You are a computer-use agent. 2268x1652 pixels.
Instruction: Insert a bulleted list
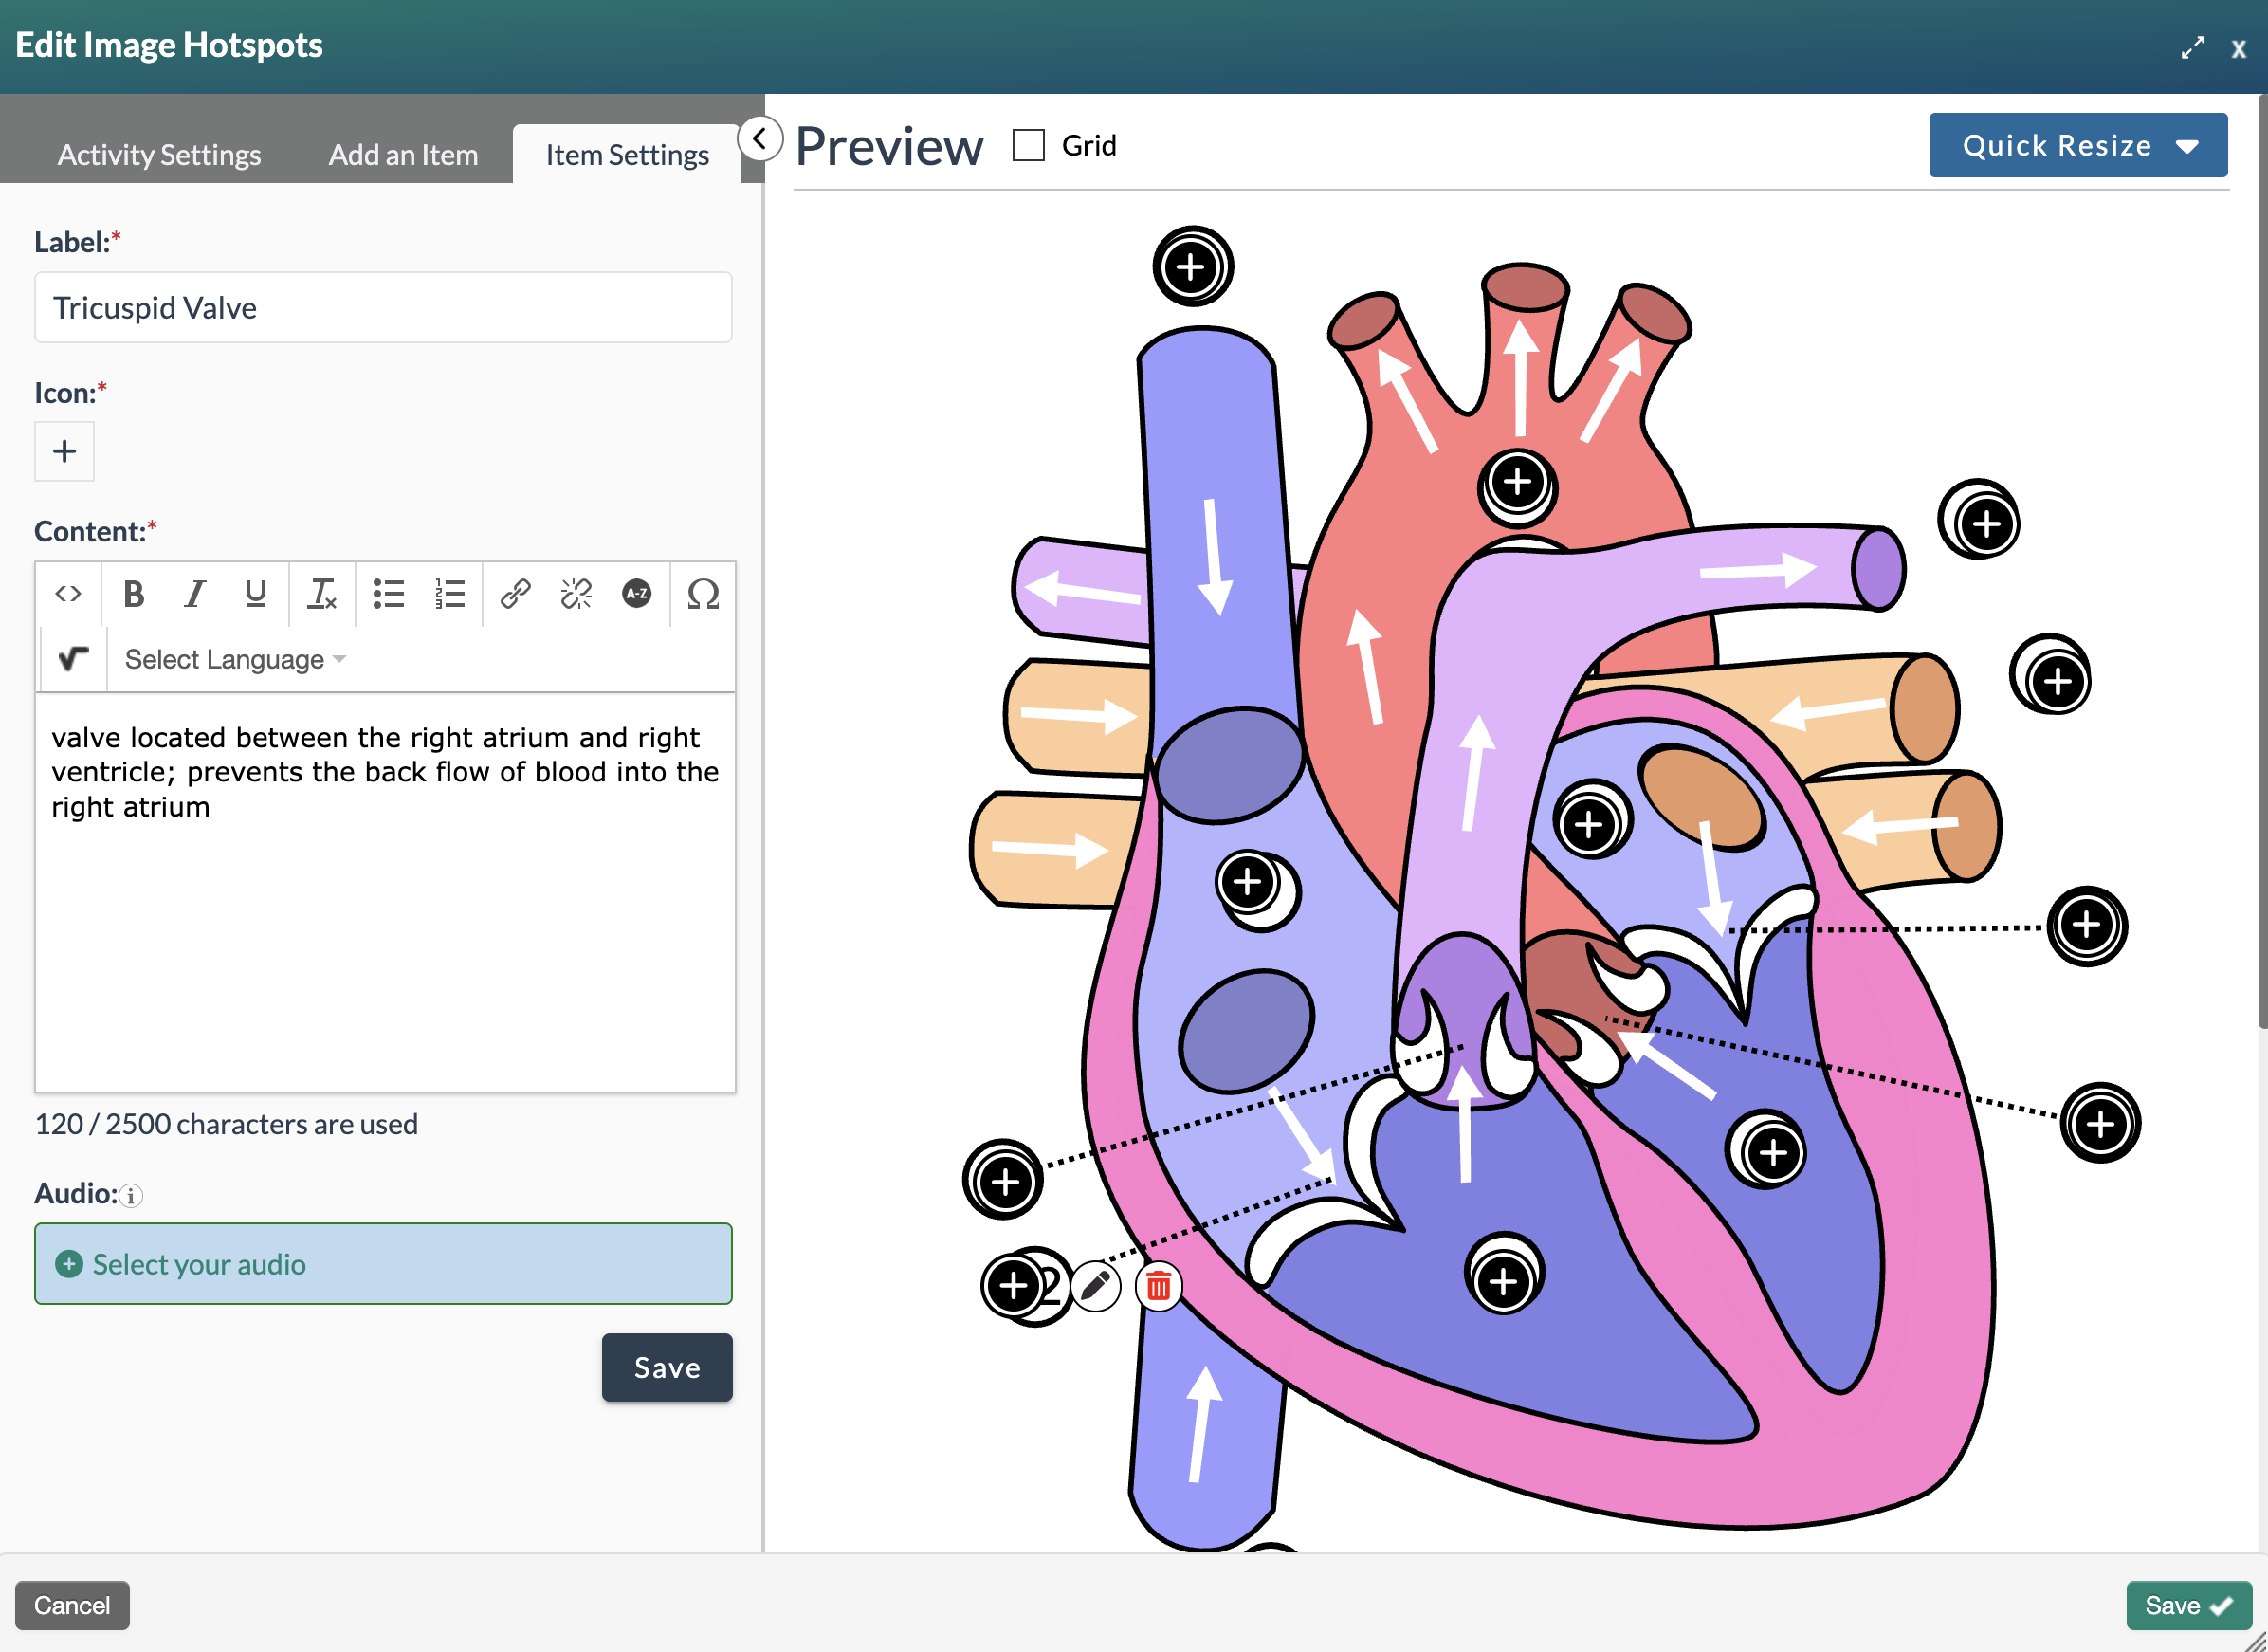388,594
